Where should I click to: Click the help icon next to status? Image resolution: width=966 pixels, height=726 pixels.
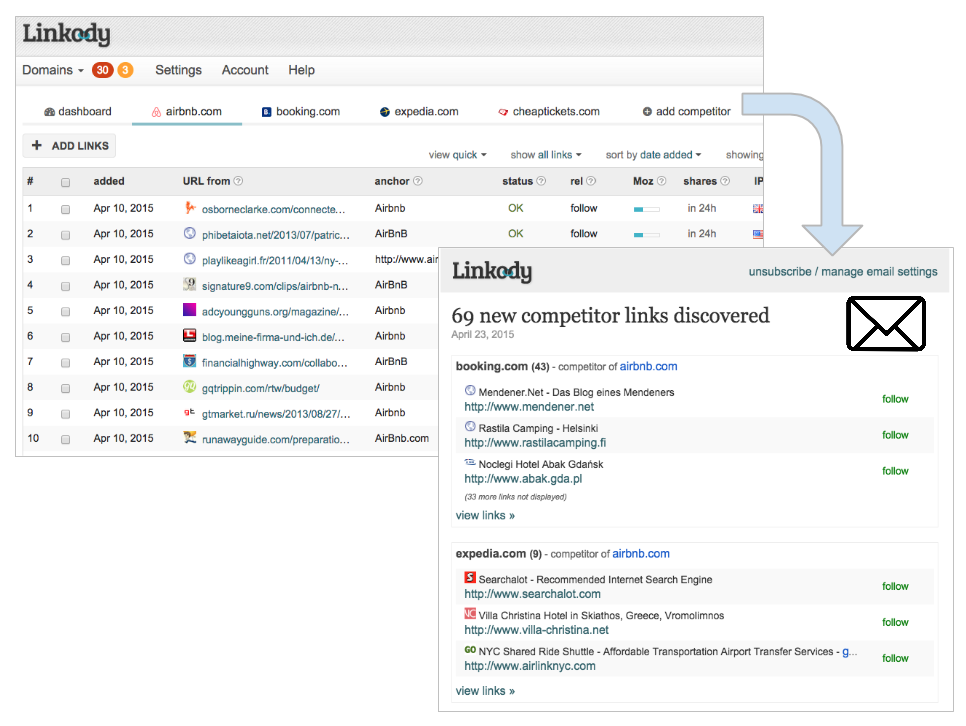[x=541, y=181]
